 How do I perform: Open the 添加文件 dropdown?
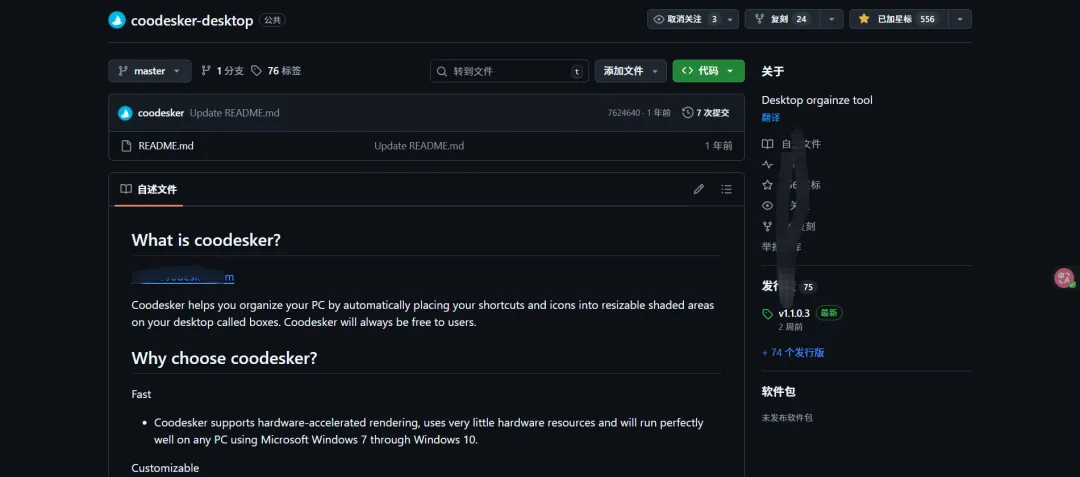pos(631,71)
